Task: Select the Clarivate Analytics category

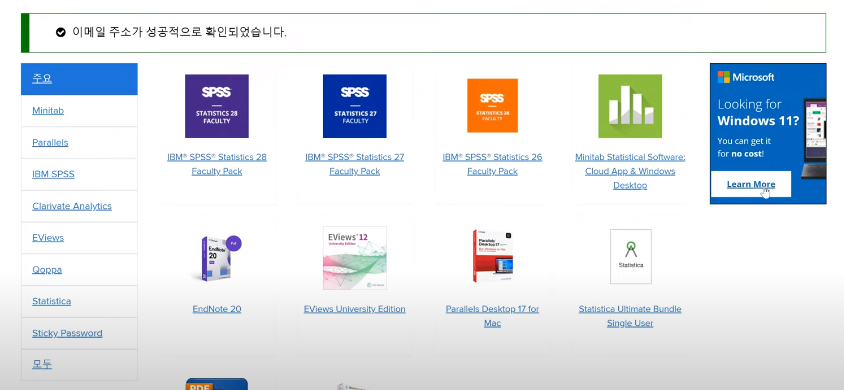Action: [x=79, y=206]
